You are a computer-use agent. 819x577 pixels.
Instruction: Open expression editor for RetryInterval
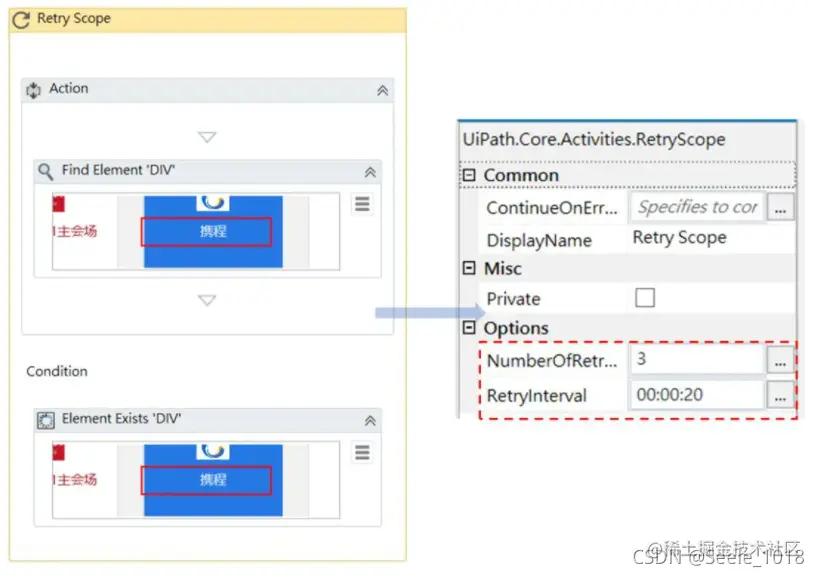tap(780, 395)
